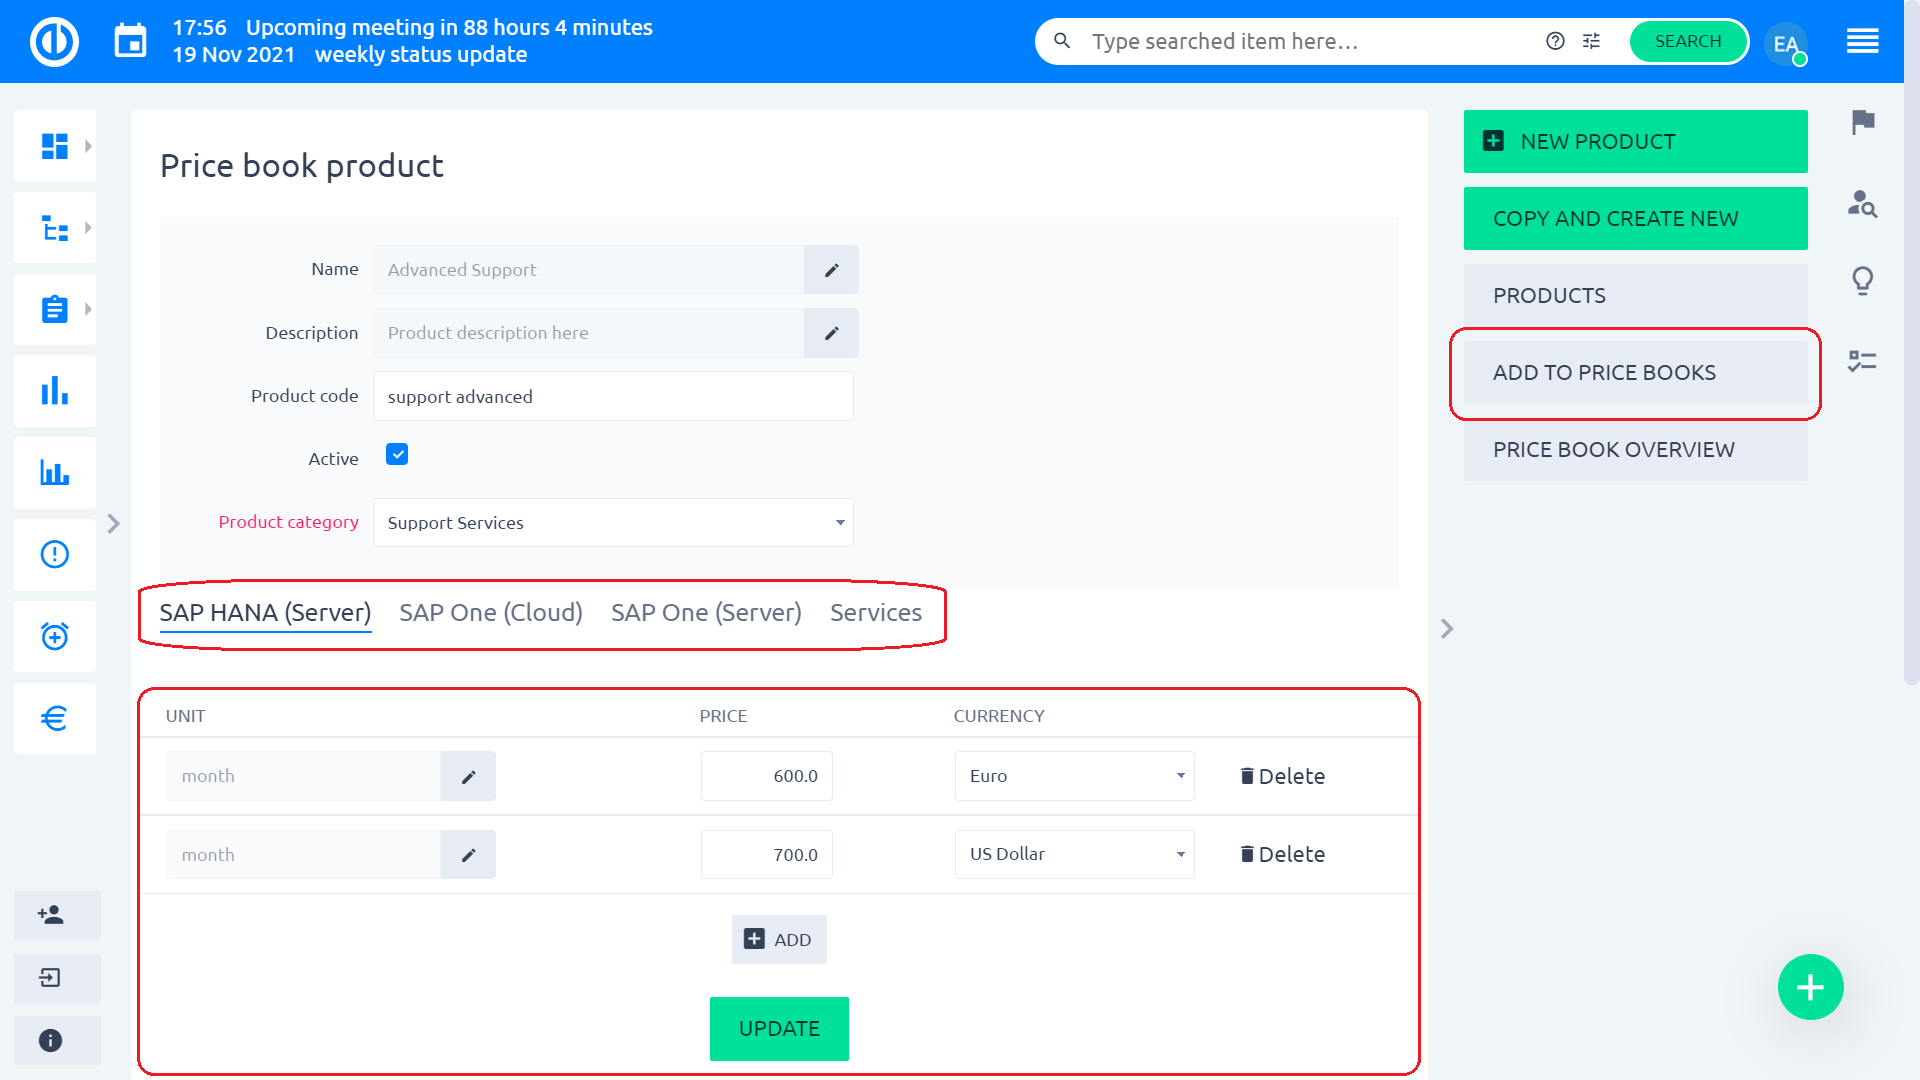Click ADD TO PRICE BOOKS
This screenshot has height=1080, width=1920.
click(x=1635, y=373)
